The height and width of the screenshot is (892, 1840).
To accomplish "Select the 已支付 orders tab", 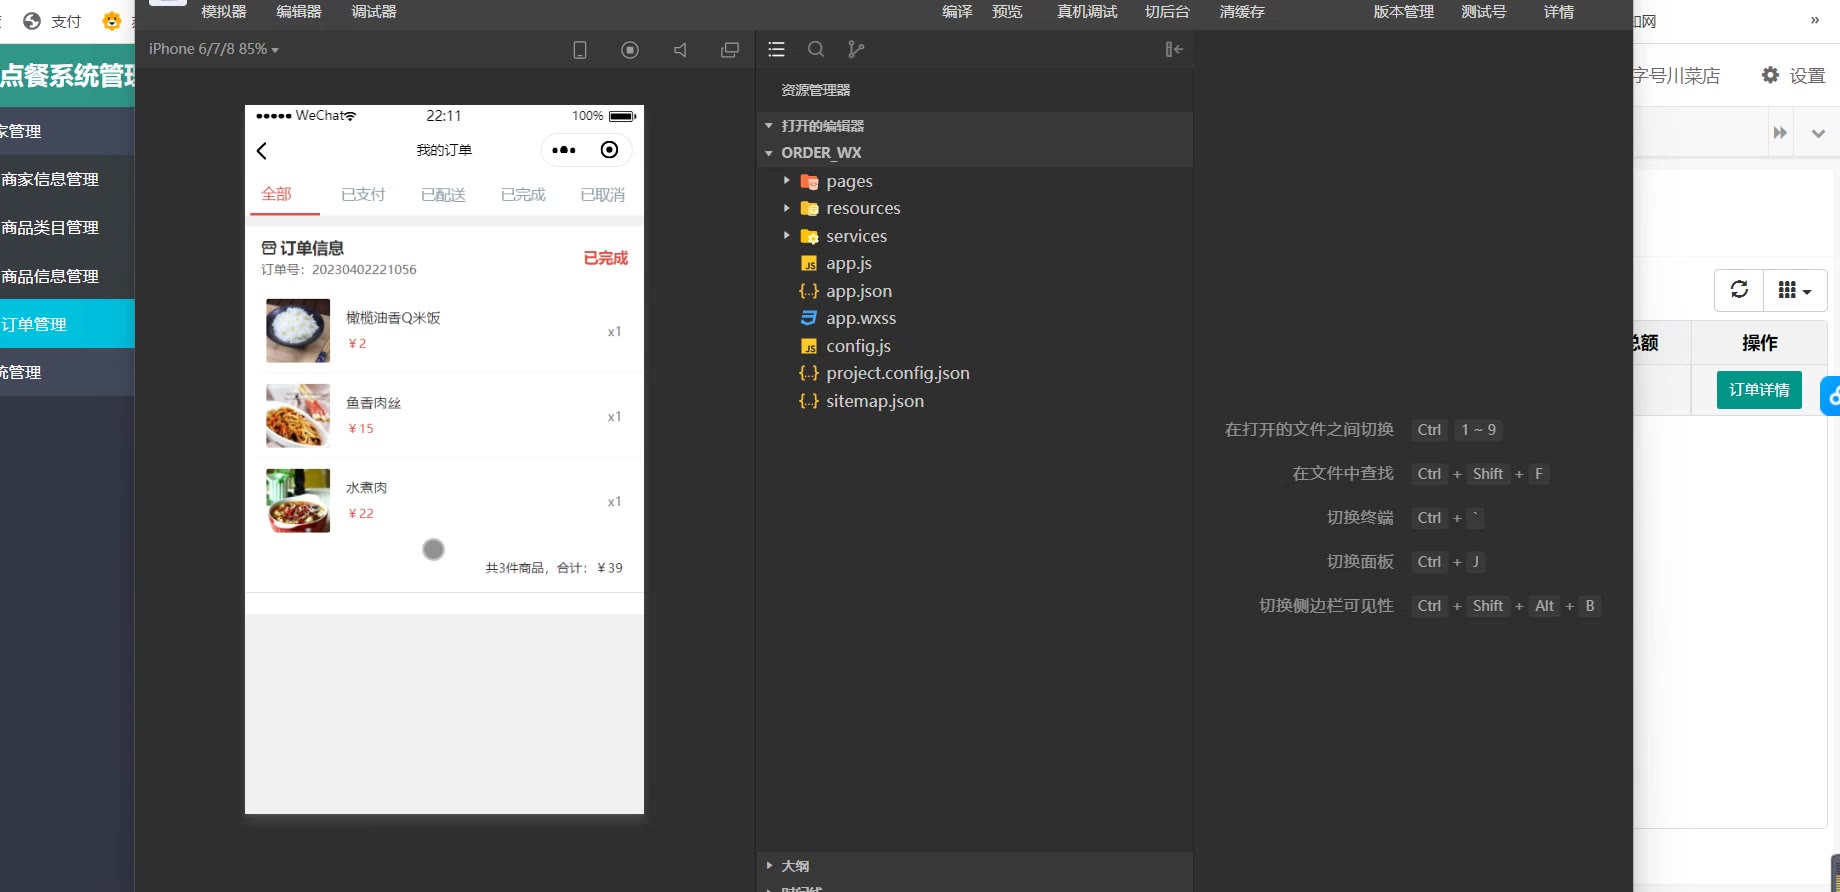I will (363, 194).
